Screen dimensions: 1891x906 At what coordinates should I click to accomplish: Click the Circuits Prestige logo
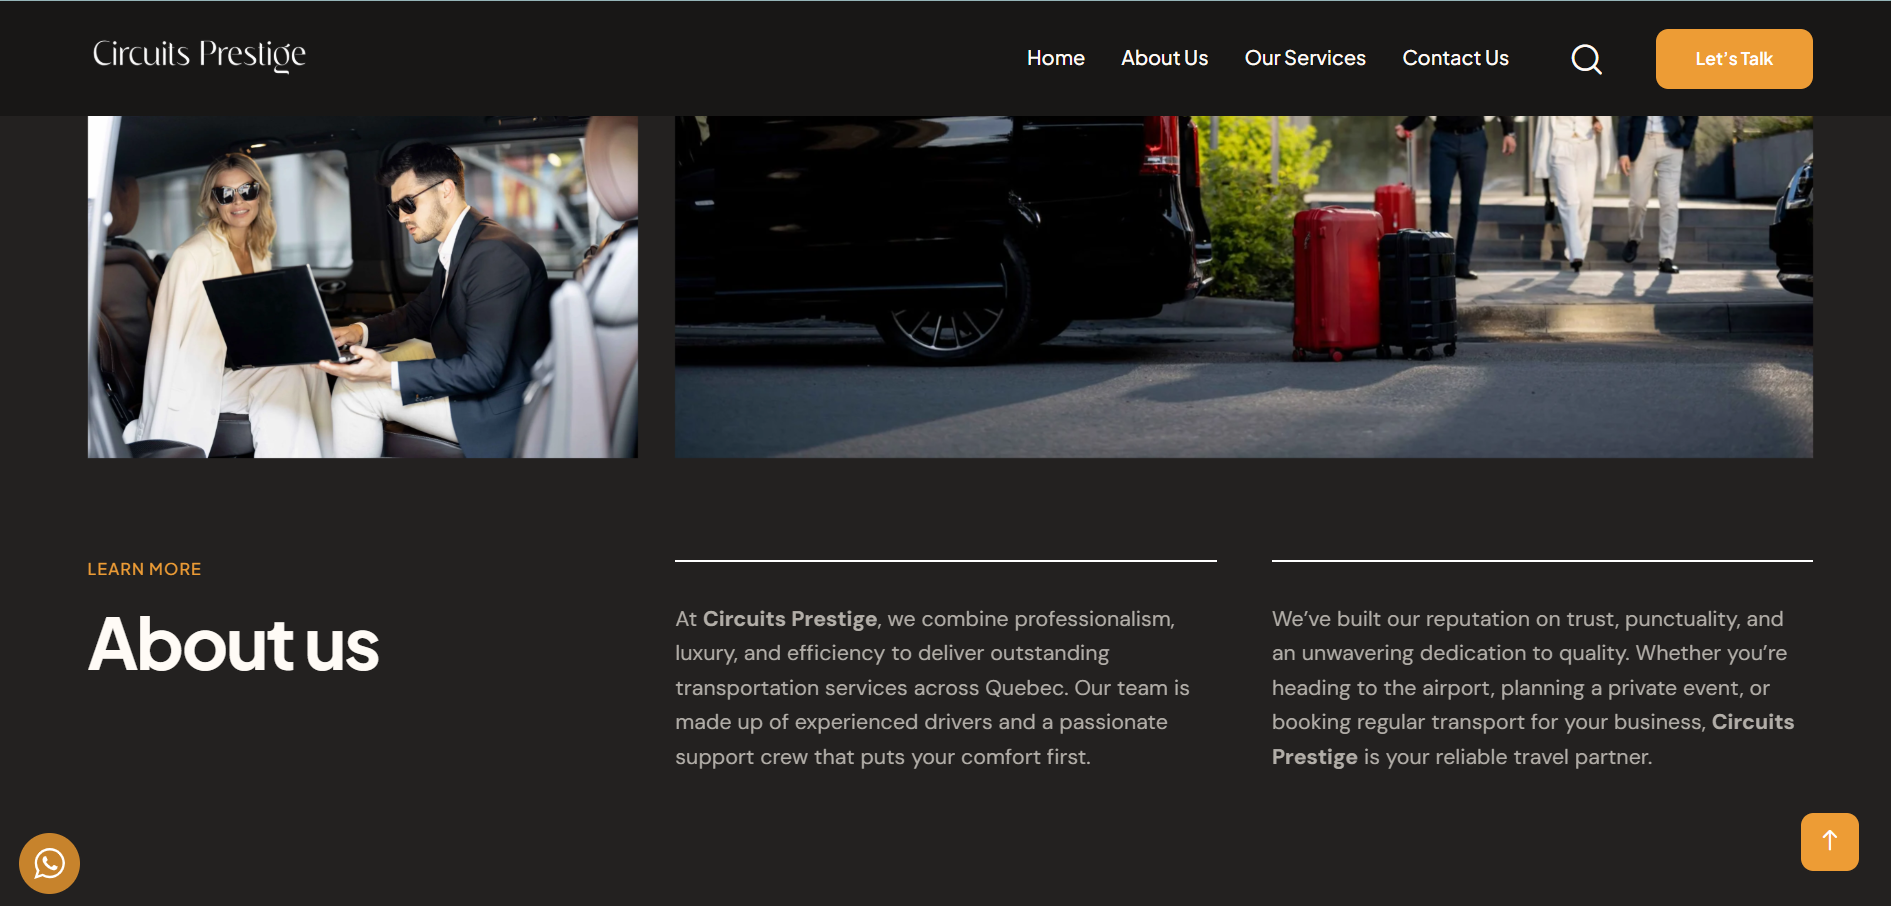click(x=199, y=55)
